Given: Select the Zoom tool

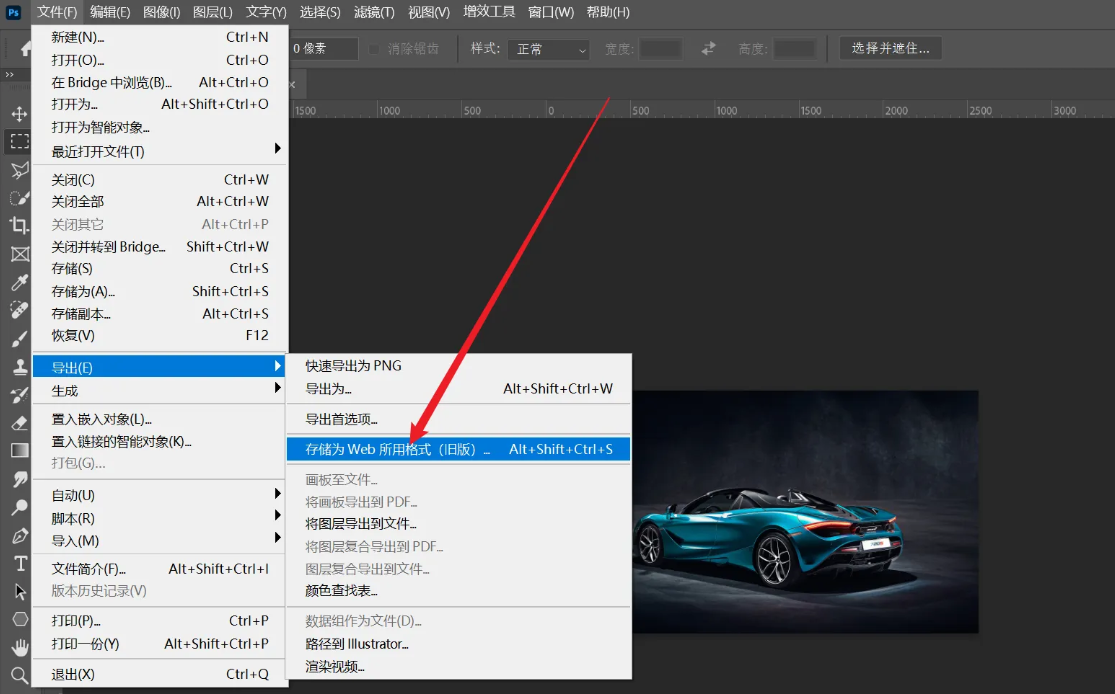Looking at the screenshot, I should tap(19, 675).
